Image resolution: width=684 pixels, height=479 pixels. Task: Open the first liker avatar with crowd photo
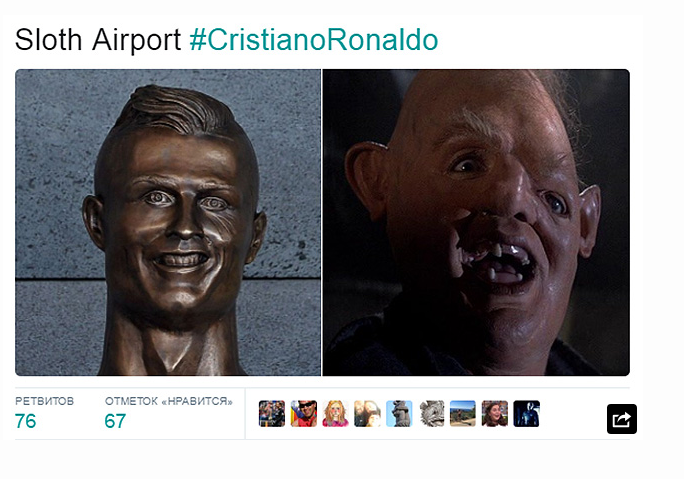[x=271, y=413]
